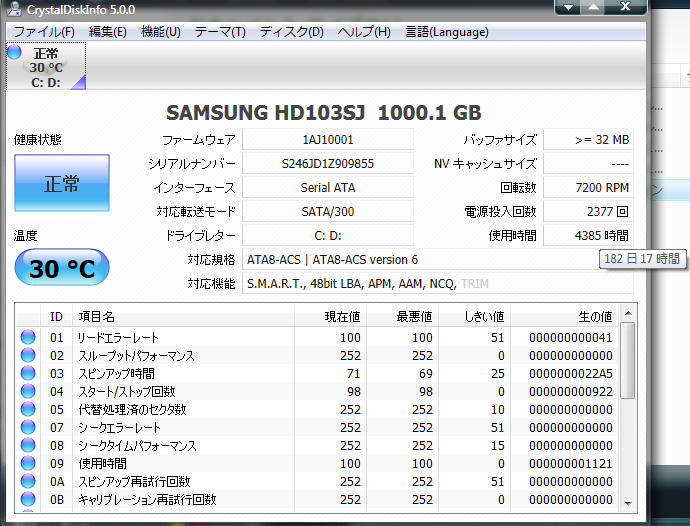Click the S.M.A.R.T. features field
The width and height of the screenshot is (690, 526).
pyautogui.click(x=438, y=283)
